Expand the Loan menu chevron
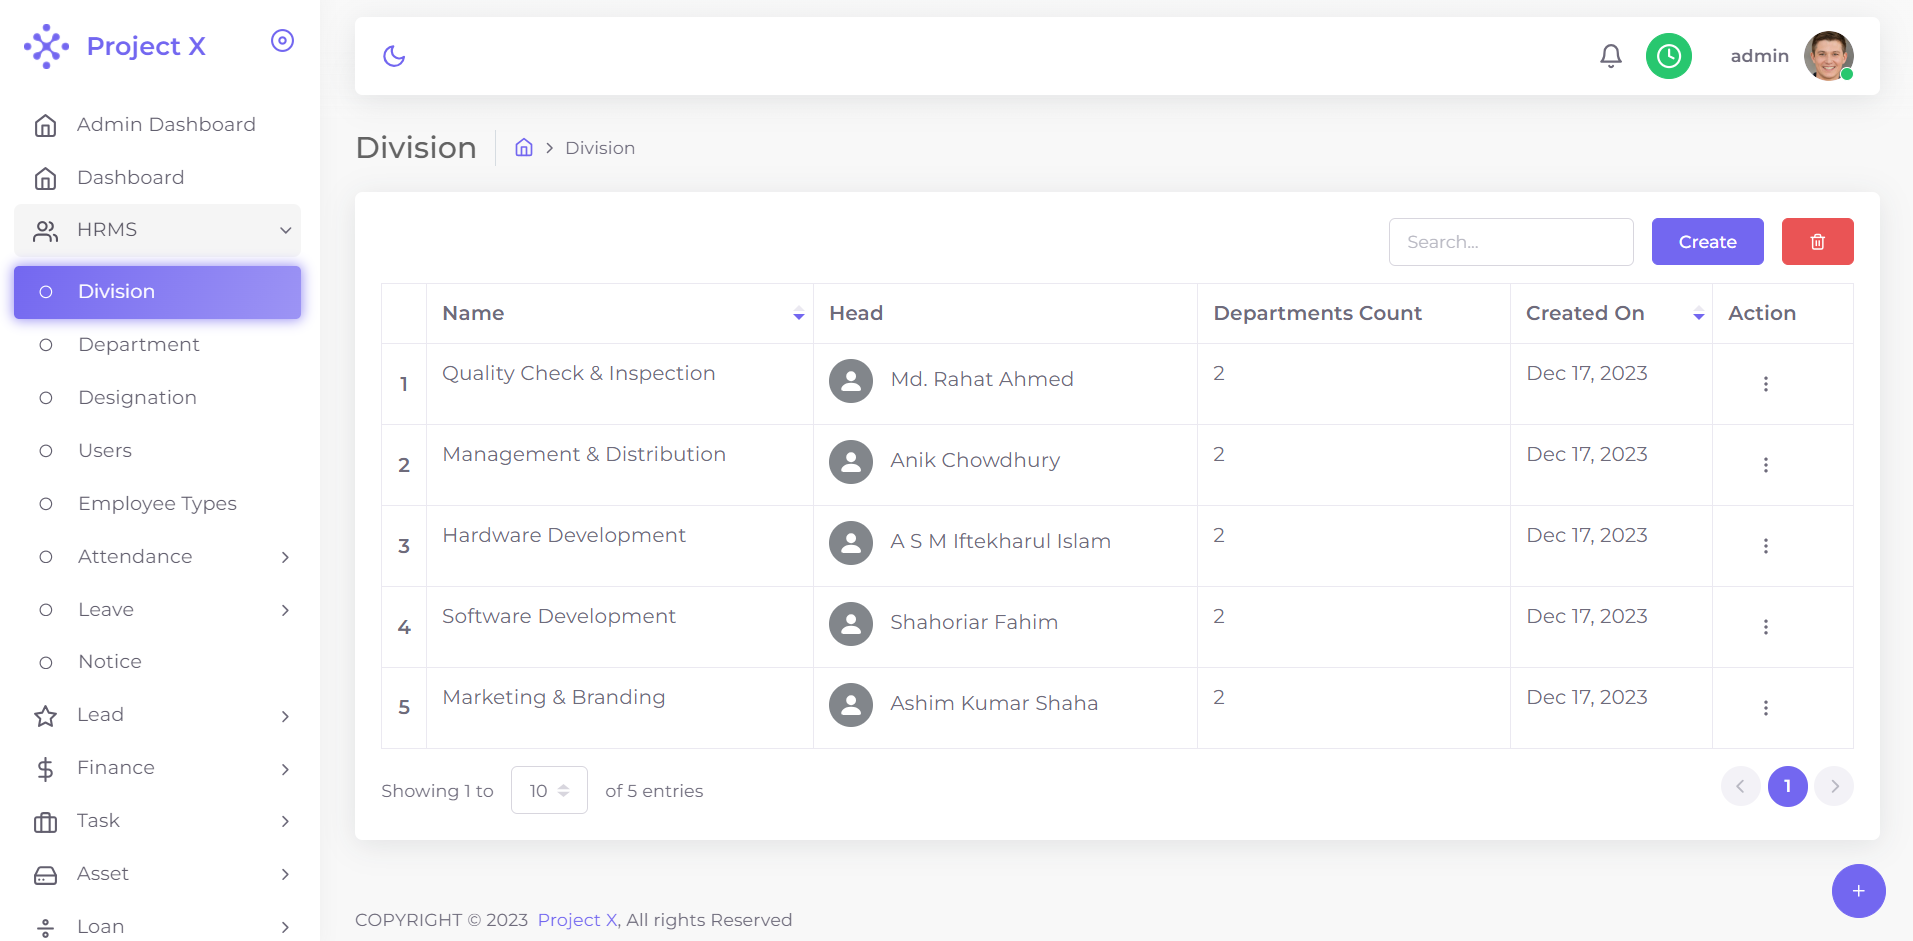 (285, 927)
